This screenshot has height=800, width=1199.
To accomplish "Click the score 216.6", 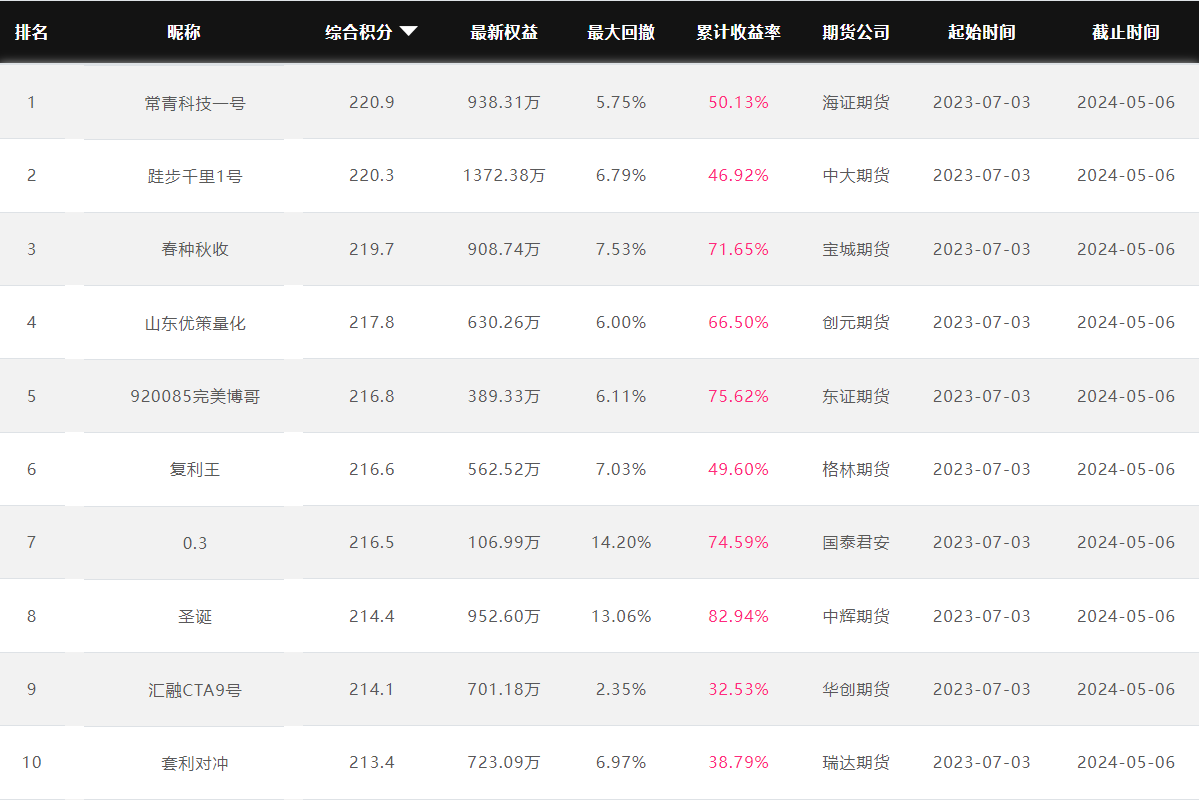I will point(372,469).
